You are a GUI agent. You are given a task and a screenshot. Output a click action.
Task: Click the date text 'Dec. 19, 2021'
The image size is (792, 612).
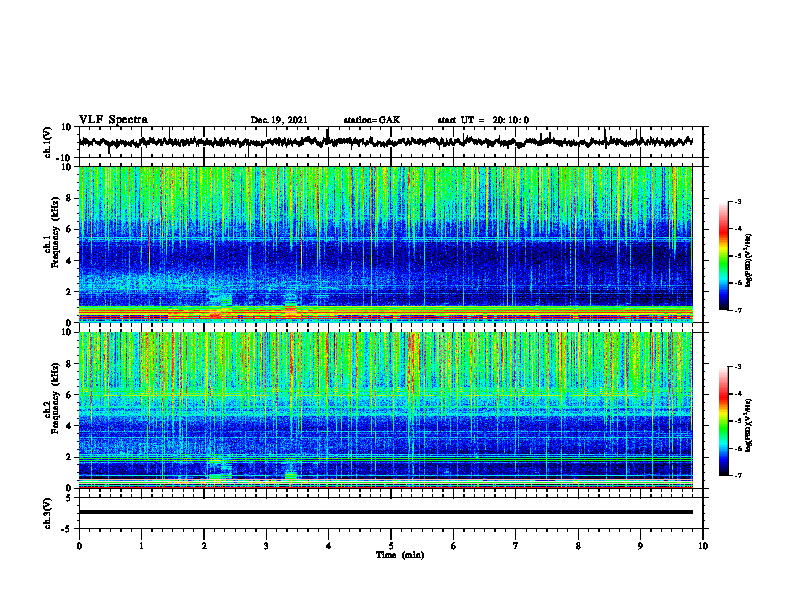point(279,120)
